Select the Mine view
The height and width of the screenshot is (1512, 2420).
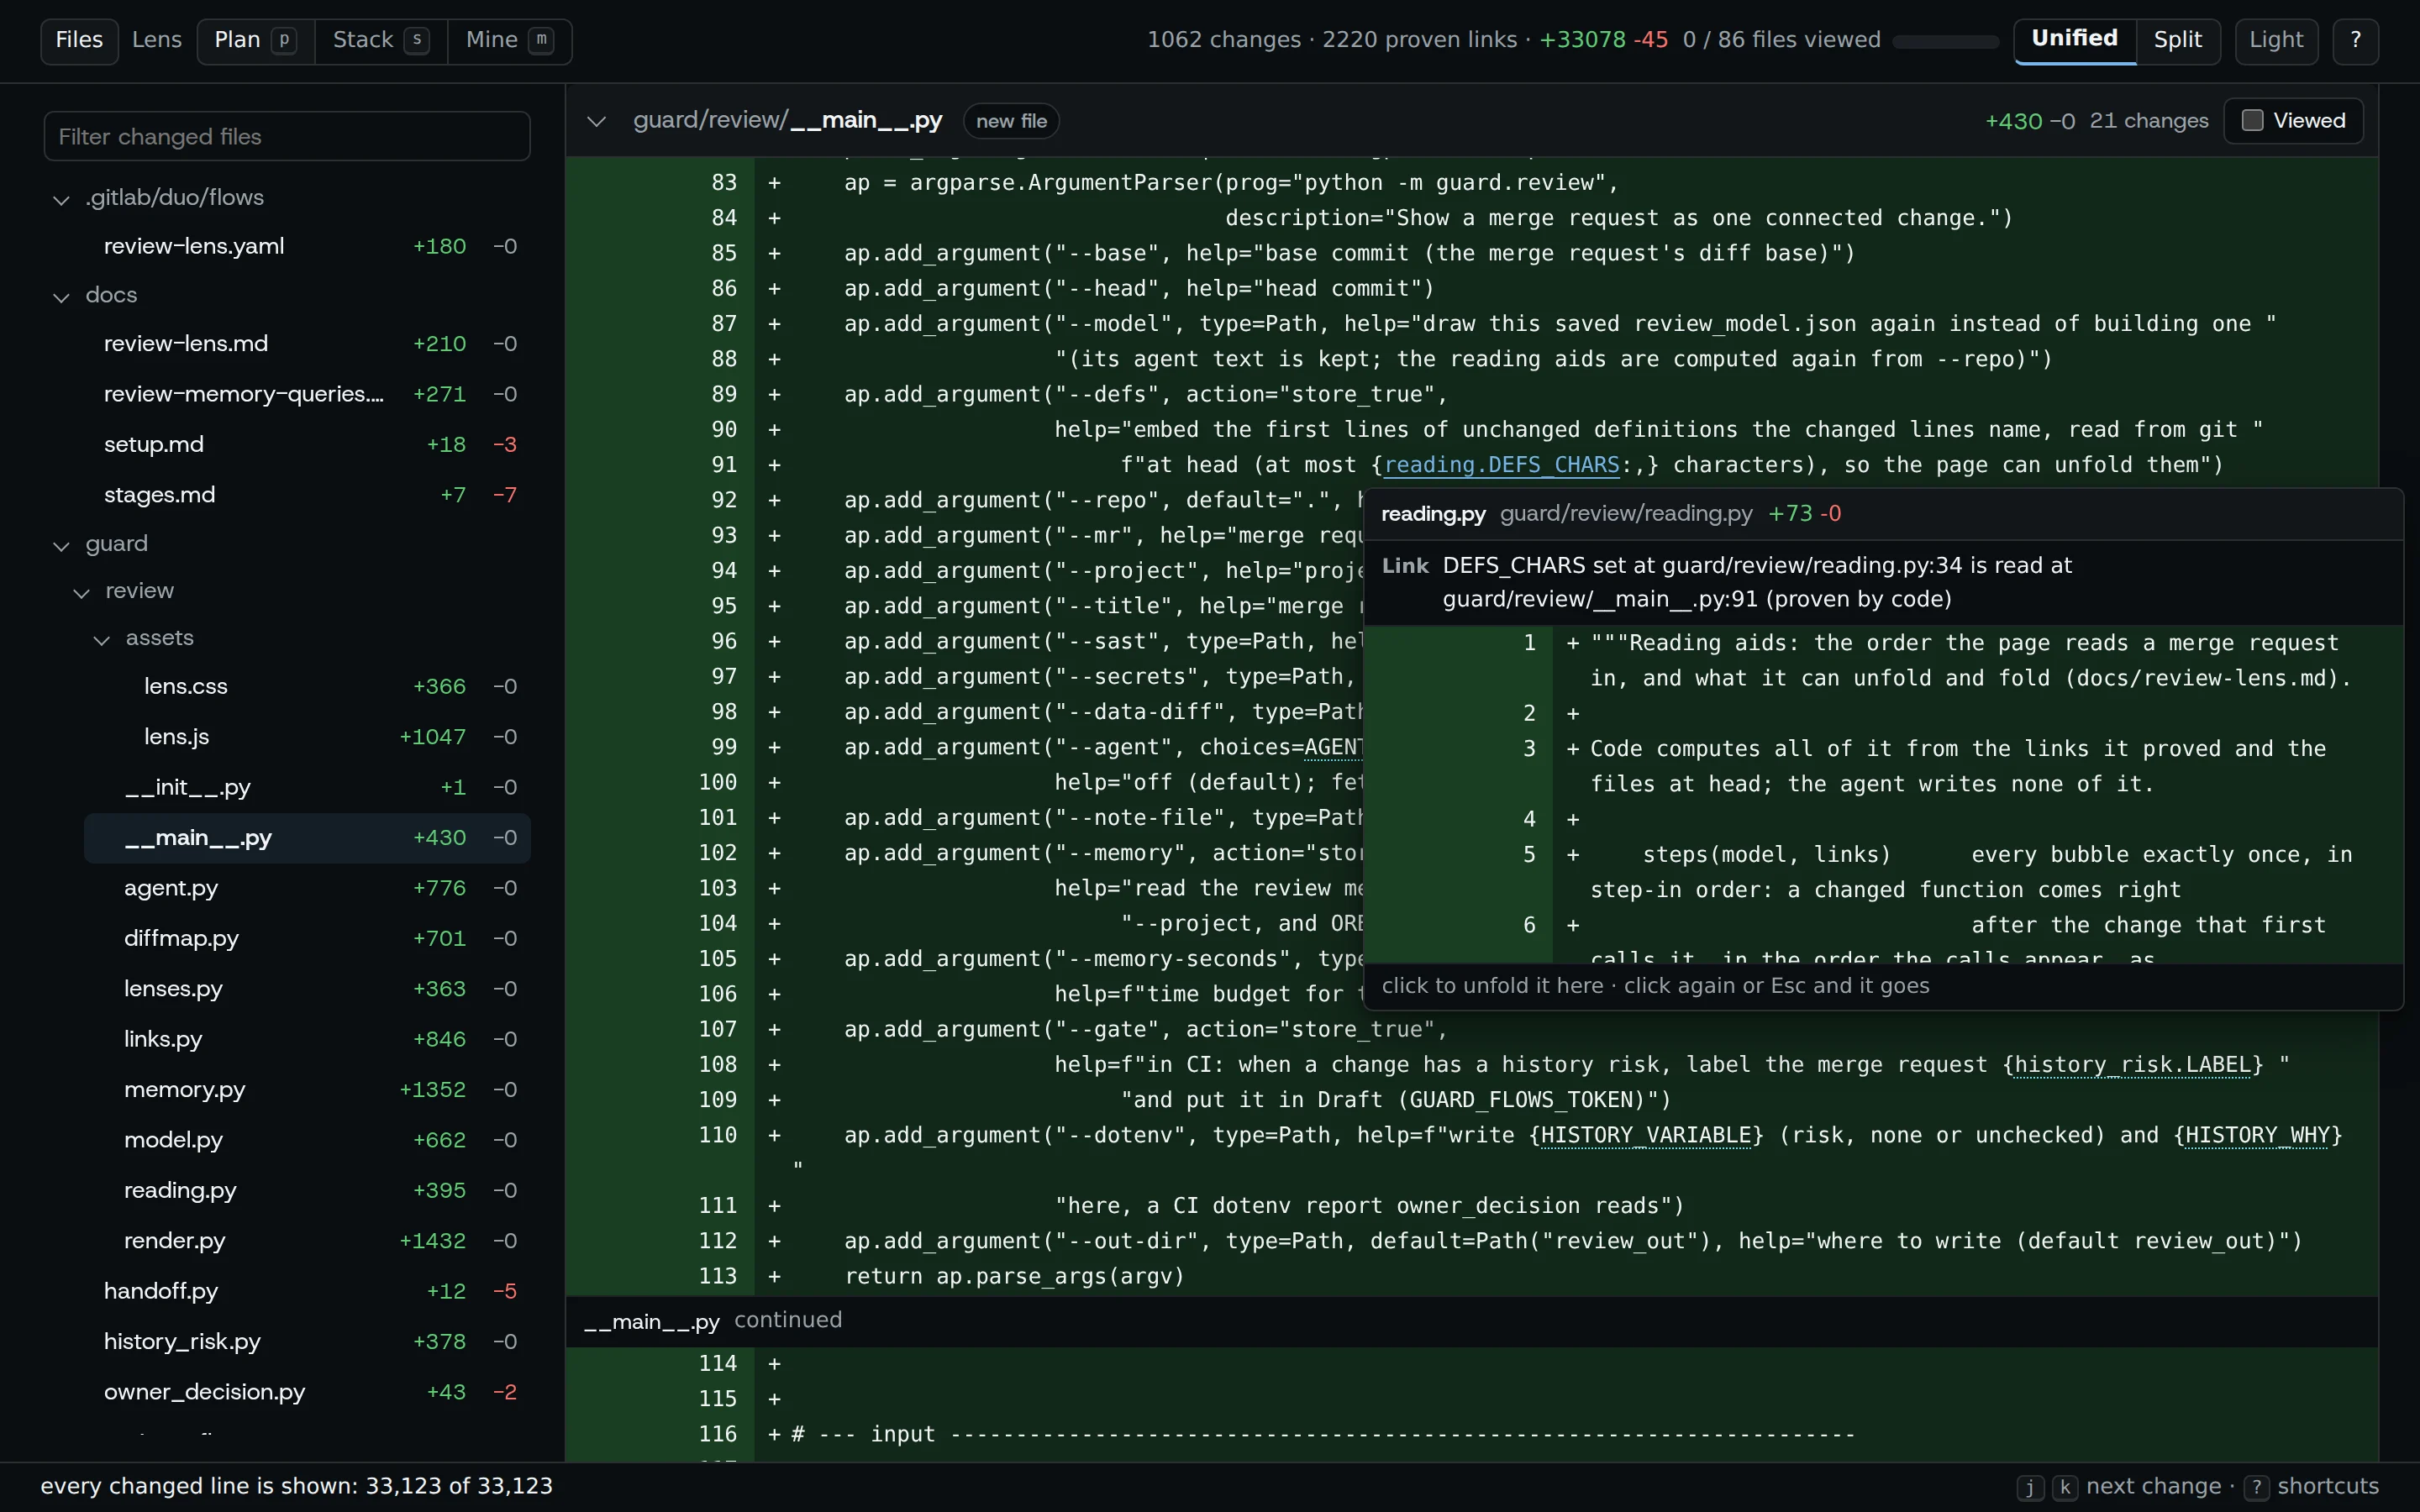509,40
